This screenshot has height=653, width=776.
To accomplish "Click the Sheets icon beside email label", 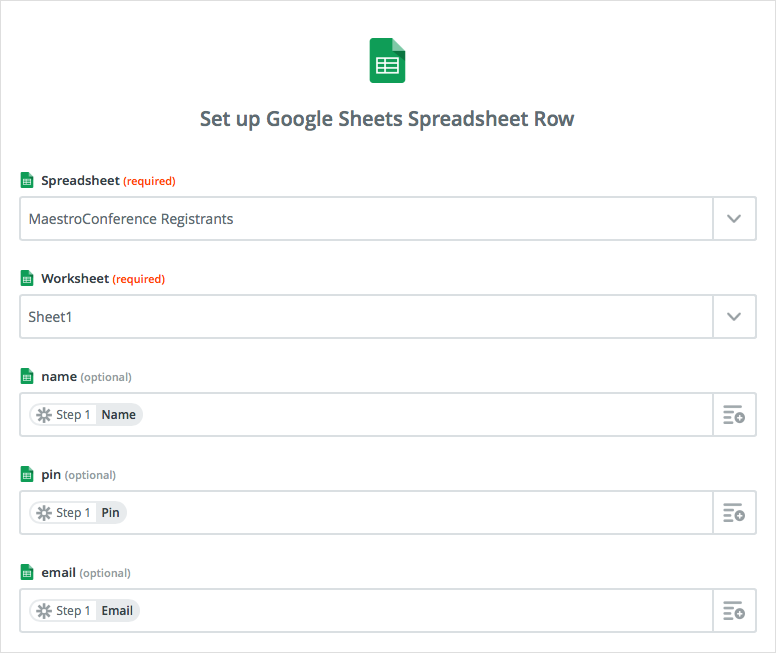I will pos(27,572).
